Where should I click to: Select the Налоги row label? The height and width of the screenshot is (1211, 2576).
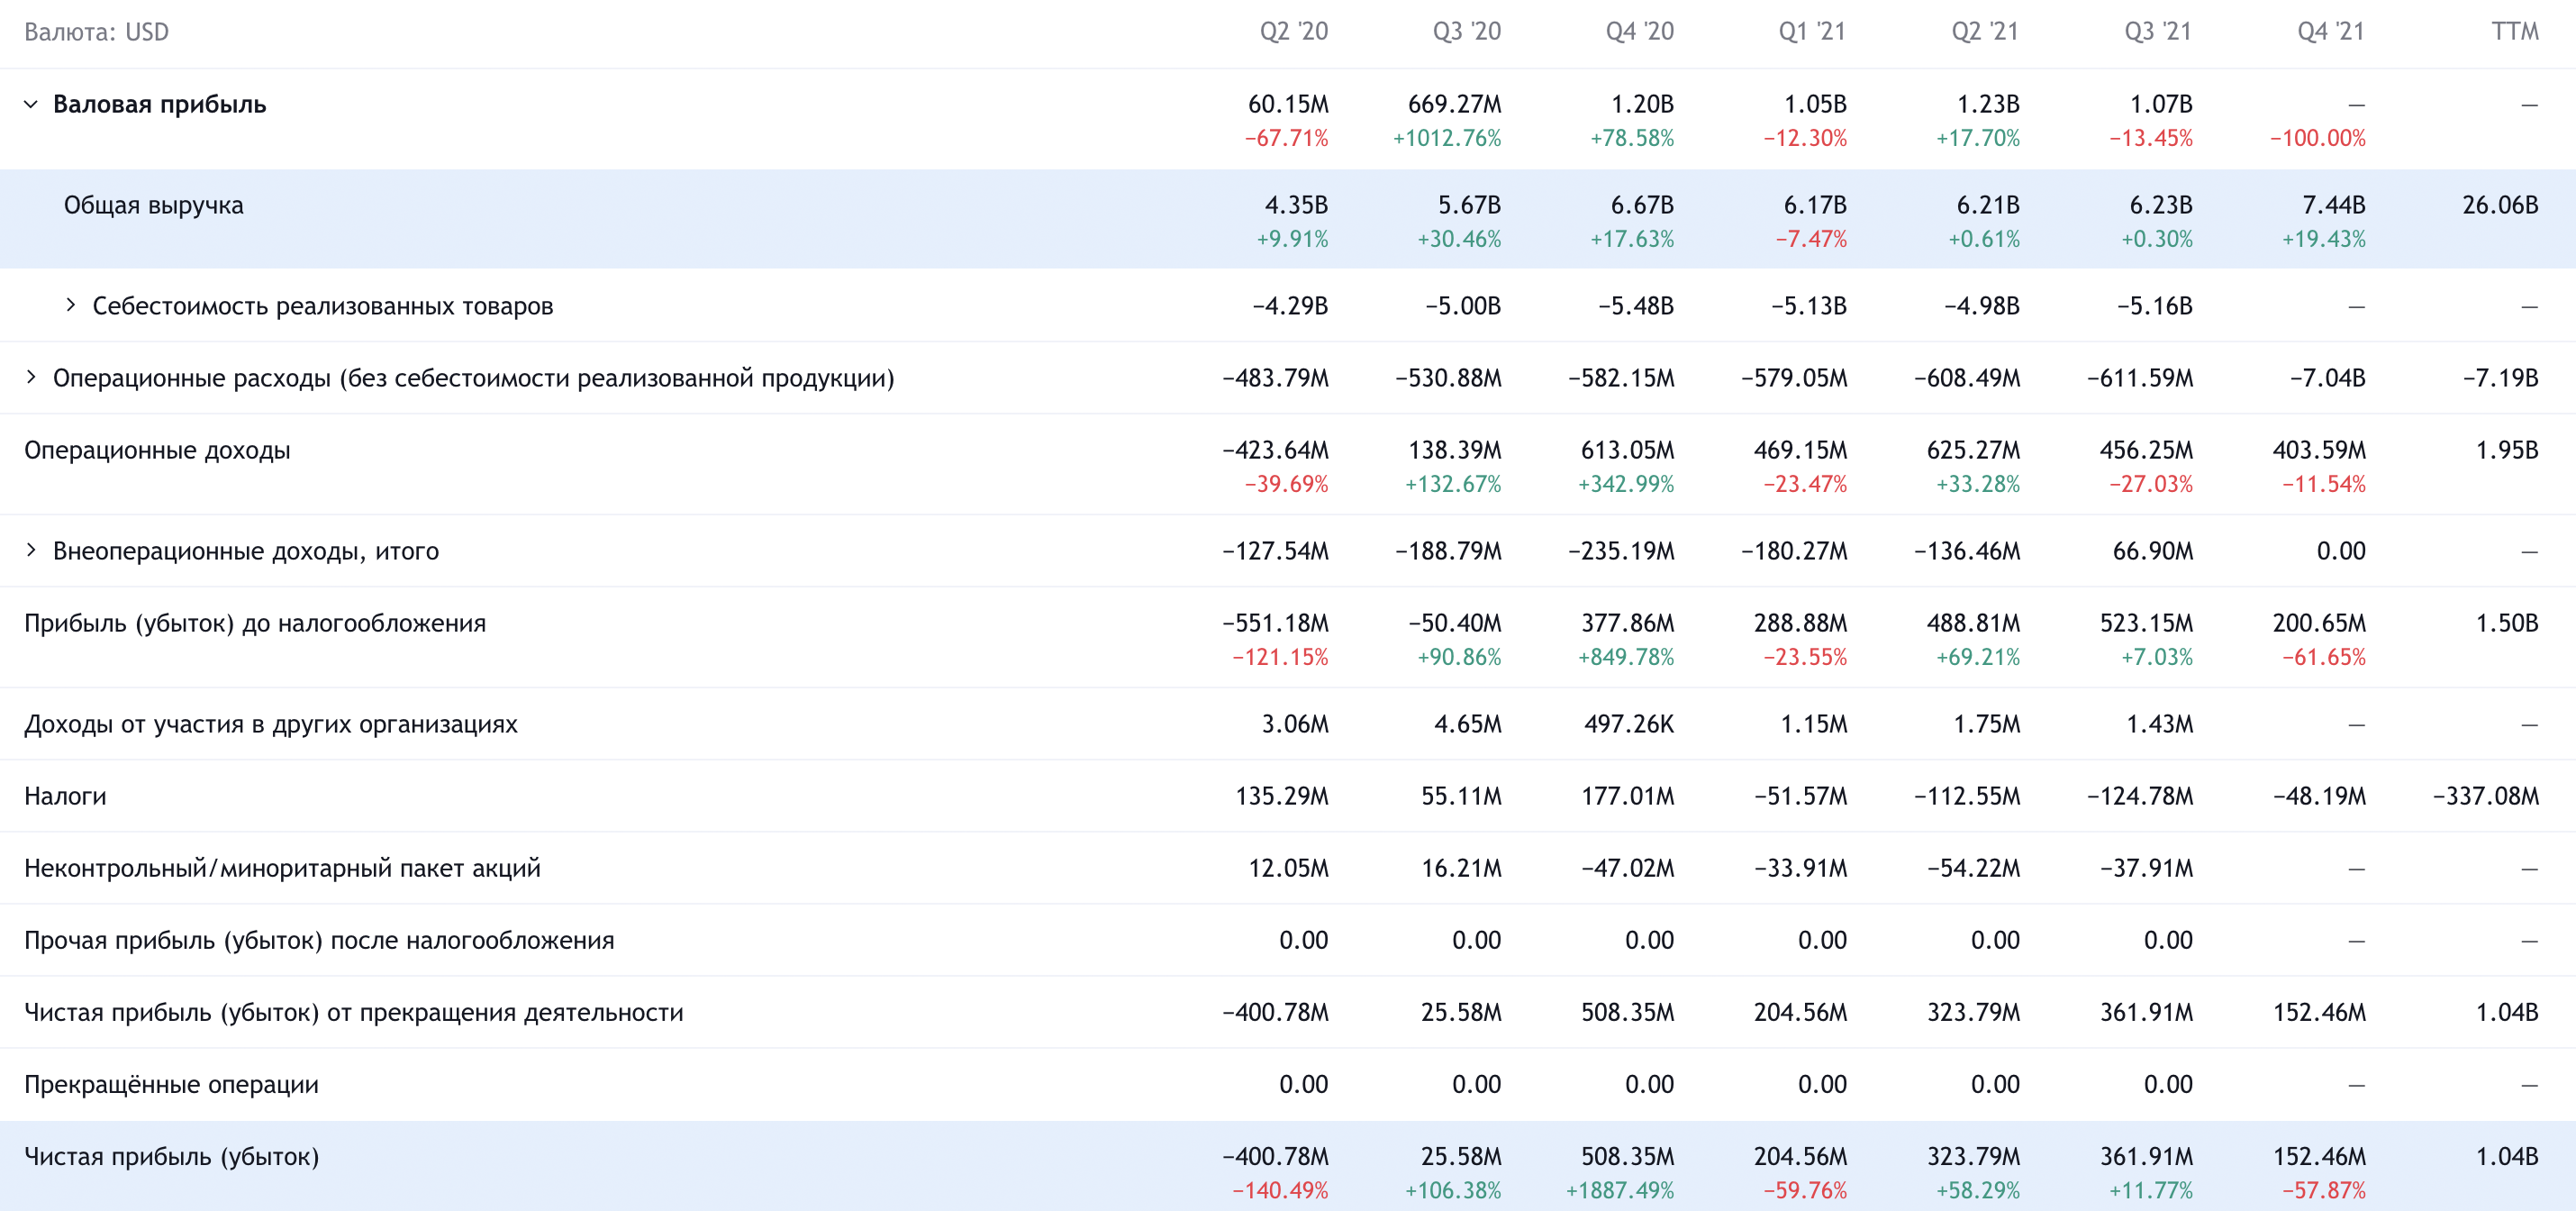(65, 796)
